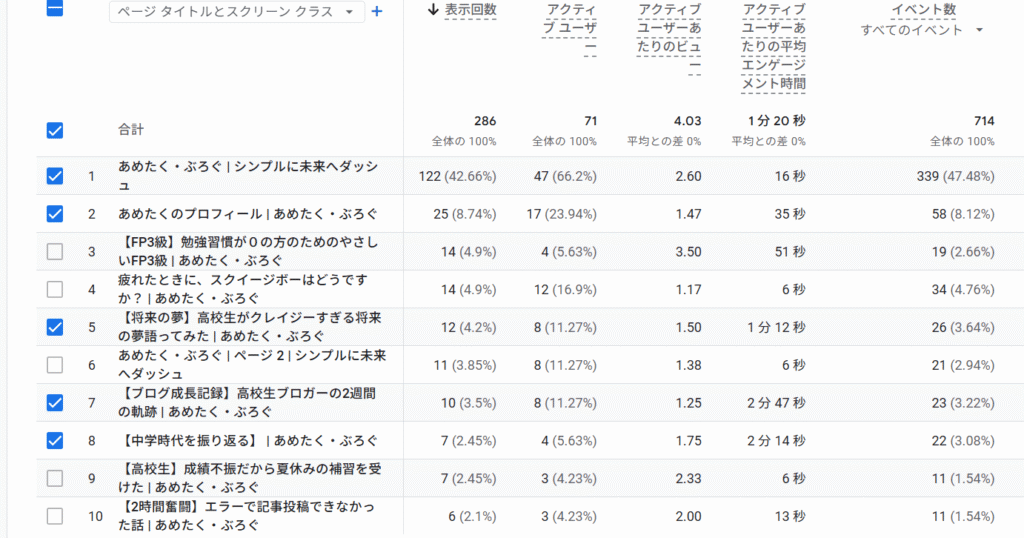Uncheck row 1 あめたく・ぶろぐ シンプルに未来へダッシュ
1024x538 pixels.
click(55, 176)
